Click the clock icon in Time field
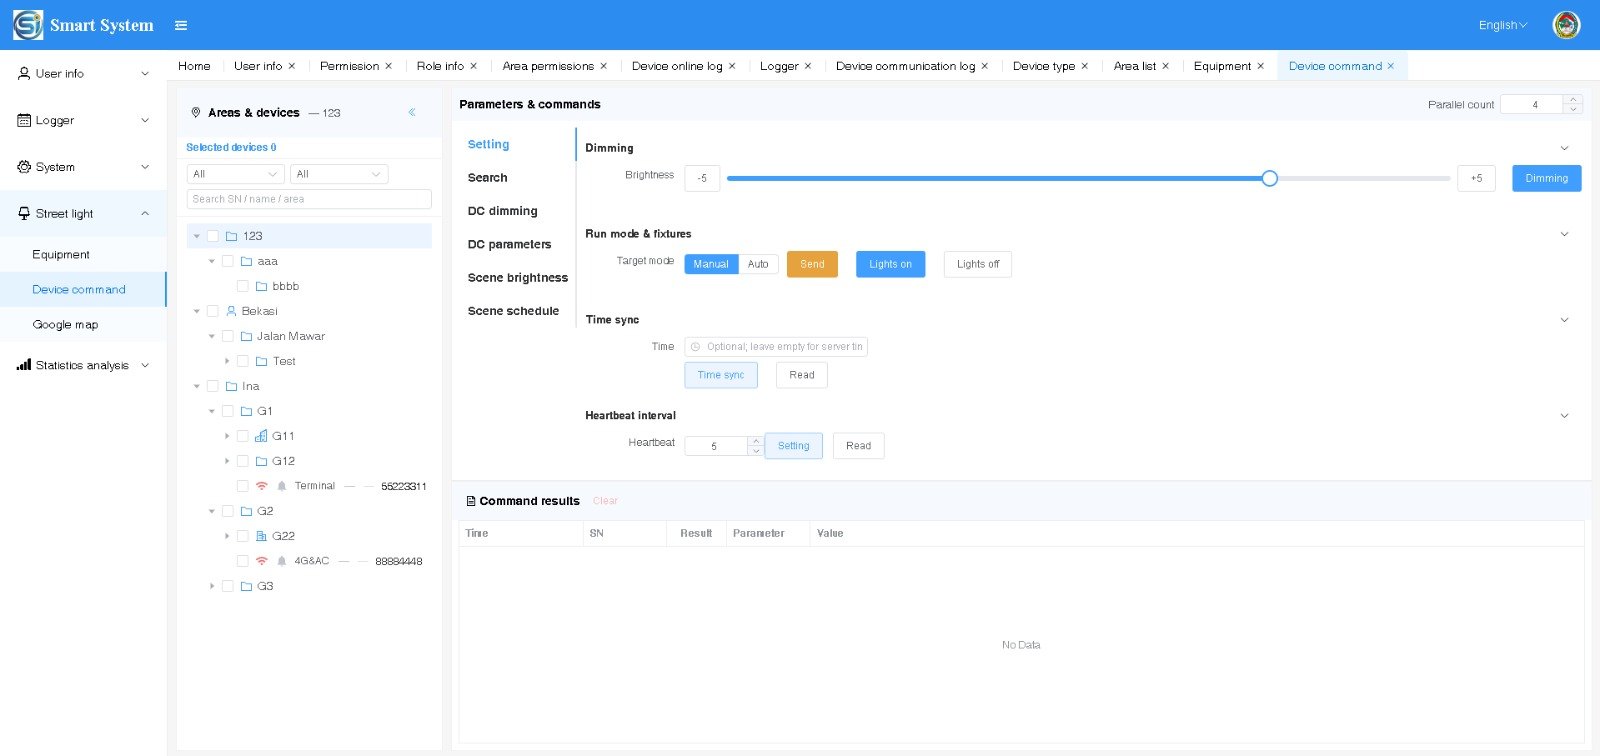Screen dimensions: 1600x756 pos(696,347)
